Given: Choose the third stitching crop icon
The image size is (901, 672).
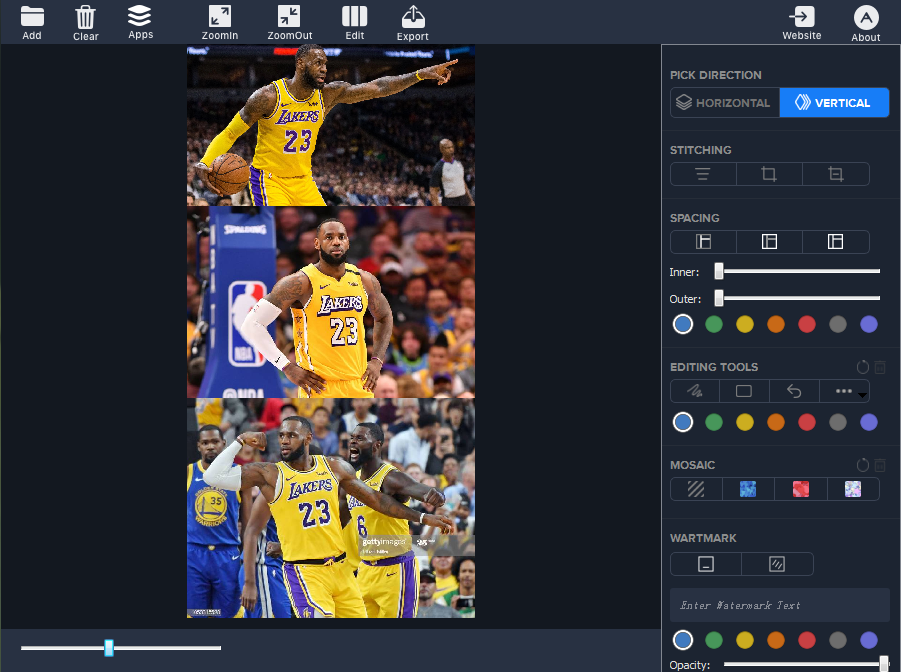Looking at the screenshot, I should [835, 174].
